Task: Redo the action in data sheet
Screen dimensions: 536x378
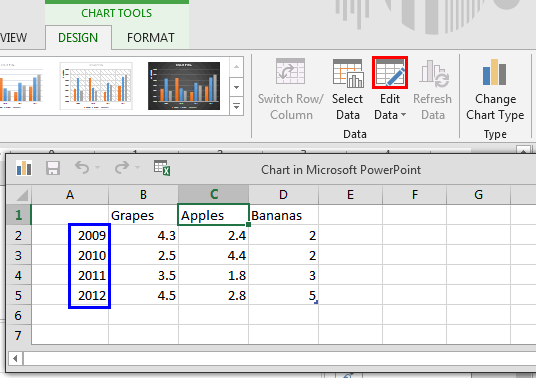Action: [122, 167]
